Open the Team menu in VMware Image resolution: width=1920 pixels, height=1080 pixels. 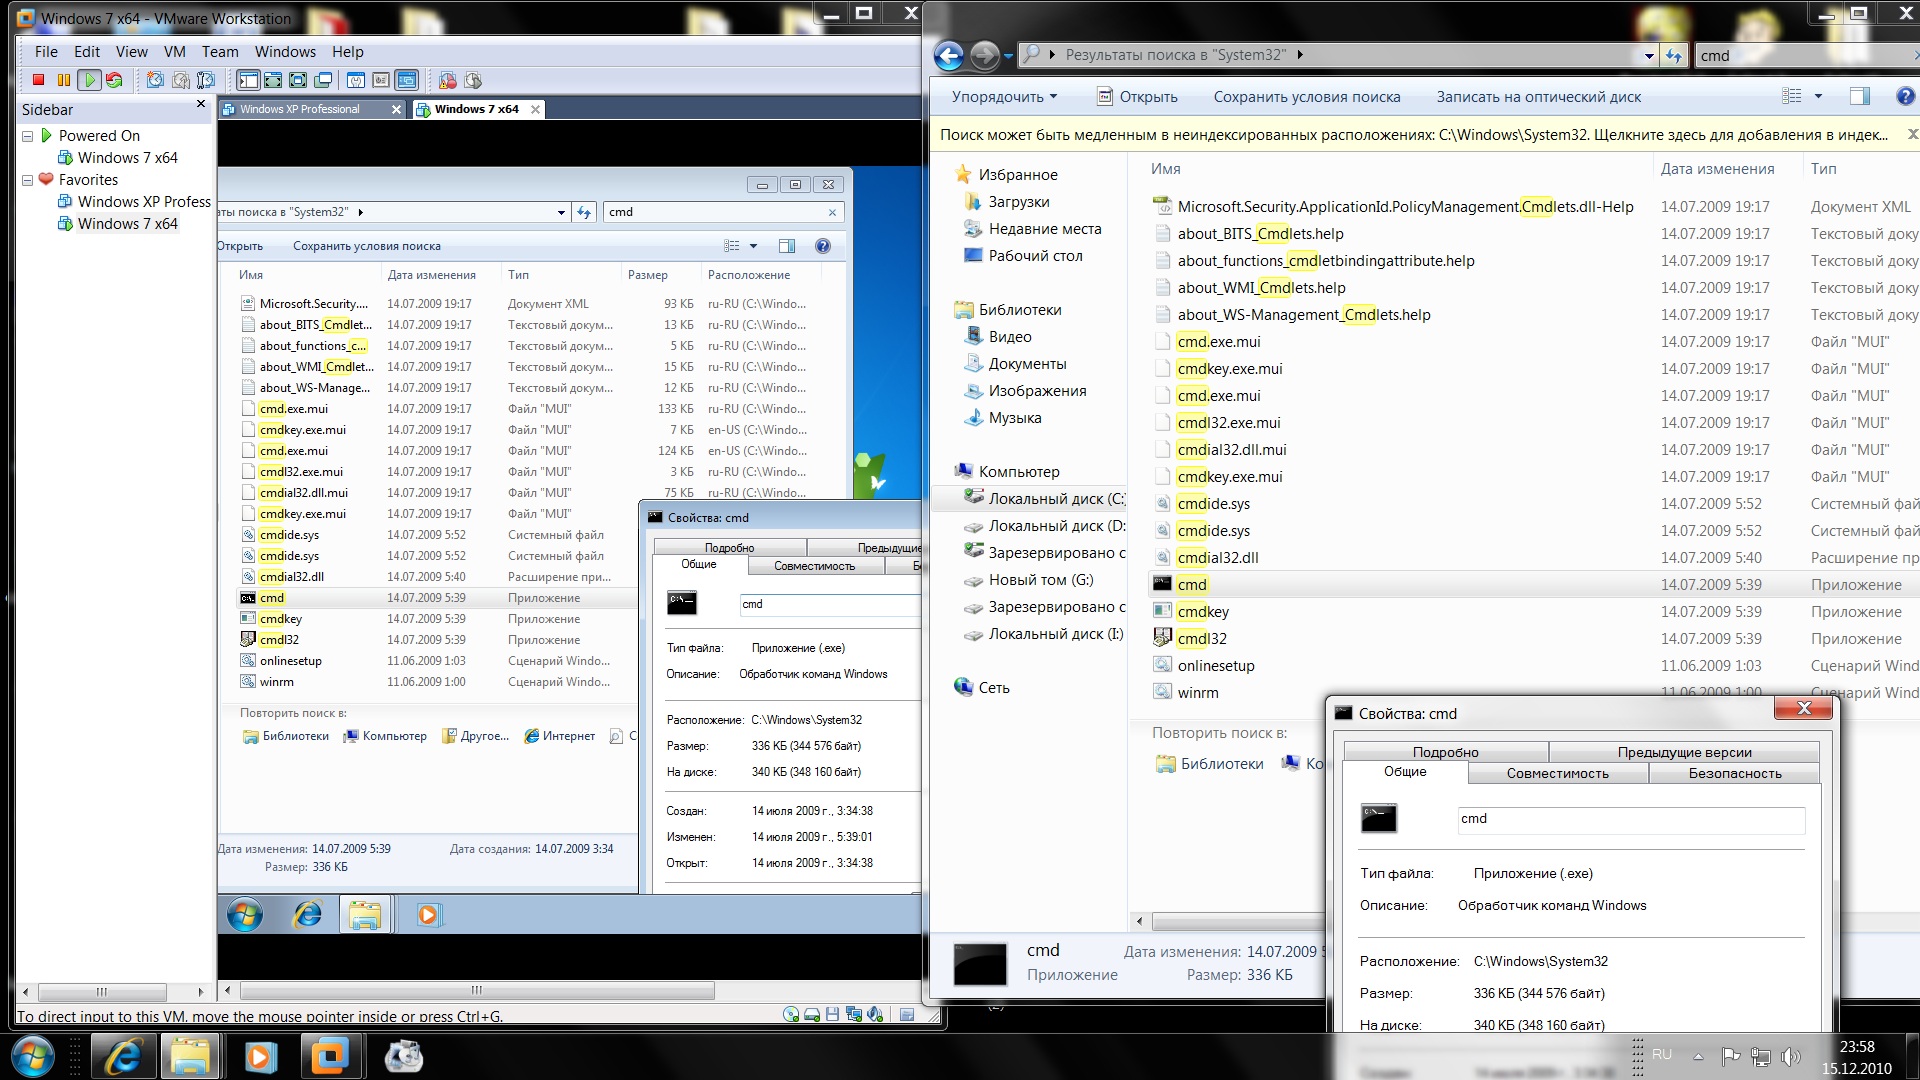pos(220,52)
